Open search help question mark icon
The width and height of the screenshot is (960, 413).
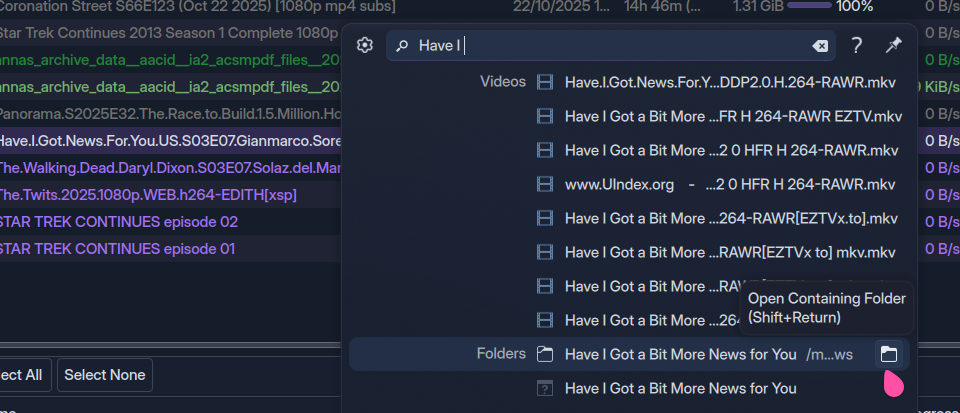(857, 46)
